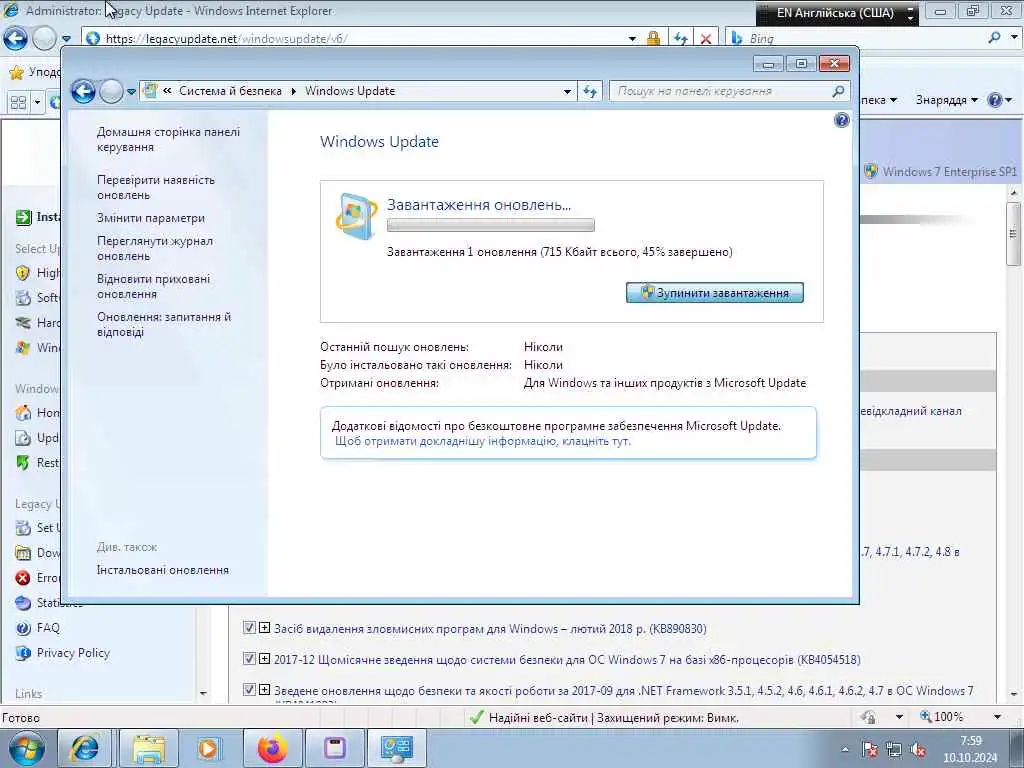Open Windows Update help question icon
The width and height of the screenshot is (1024, 768).
842,120
